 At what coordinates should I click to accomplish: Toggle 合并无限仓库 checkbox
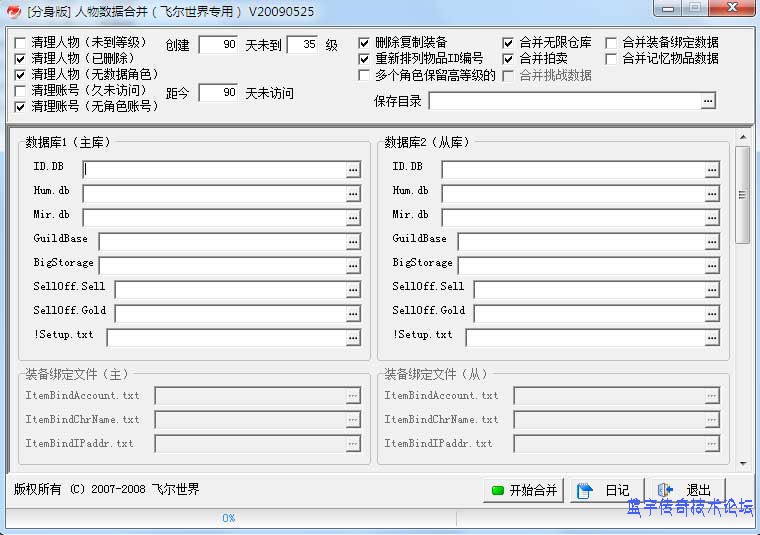509,43
